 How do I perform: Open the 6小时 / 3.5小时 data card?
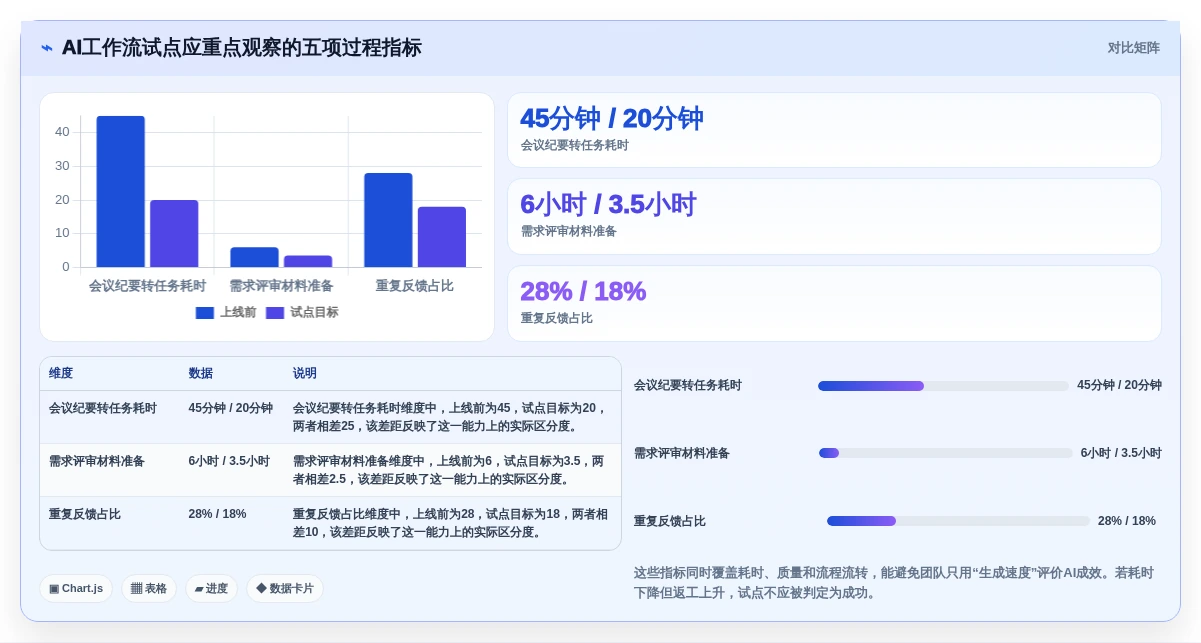click(x=834, y=216)
